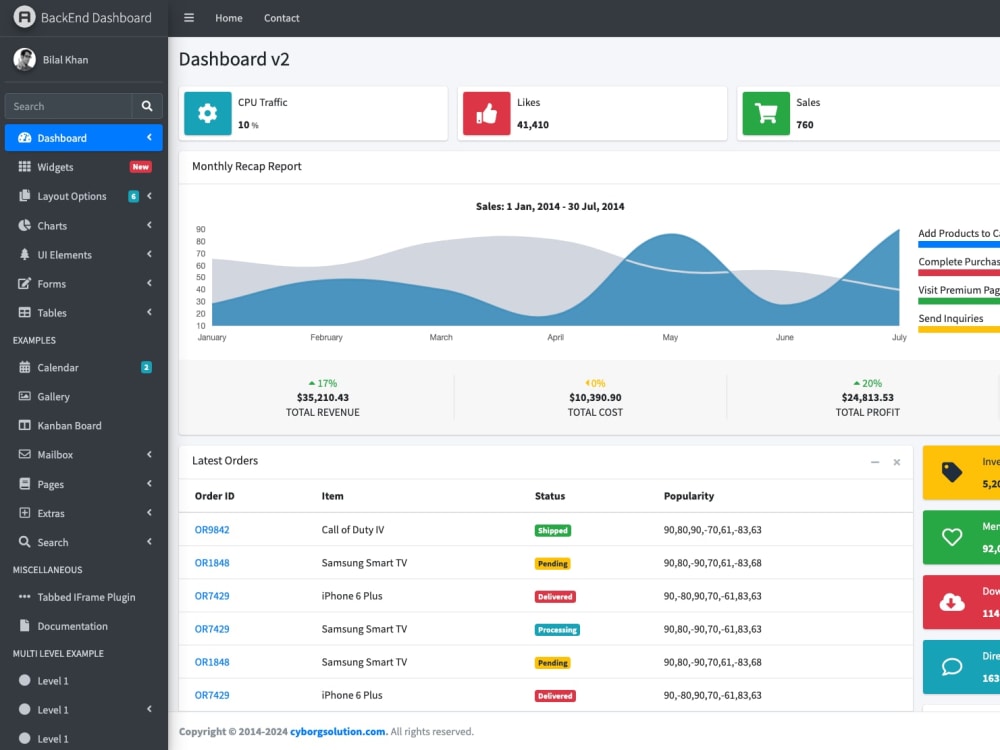Expand the Forms submenu chevron
The image size is (1000, 750).
[x=149, y=283]
